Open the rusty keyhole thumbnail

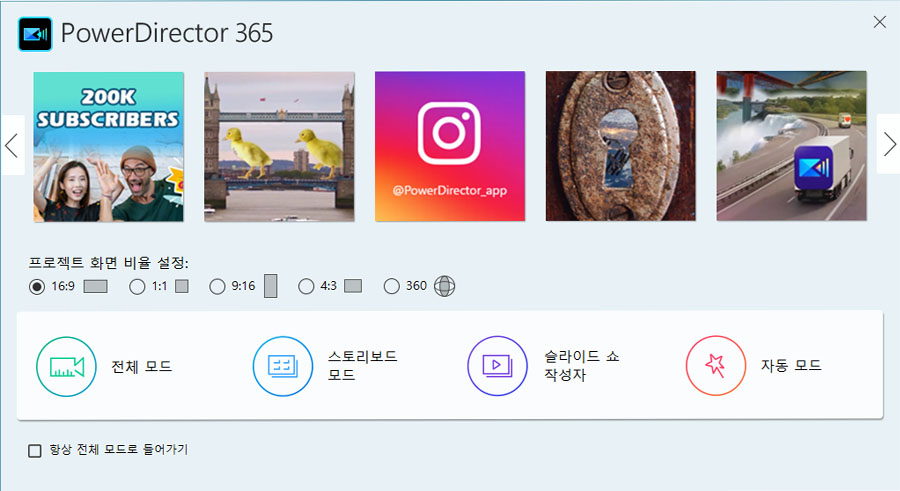(x=620, y=146)
